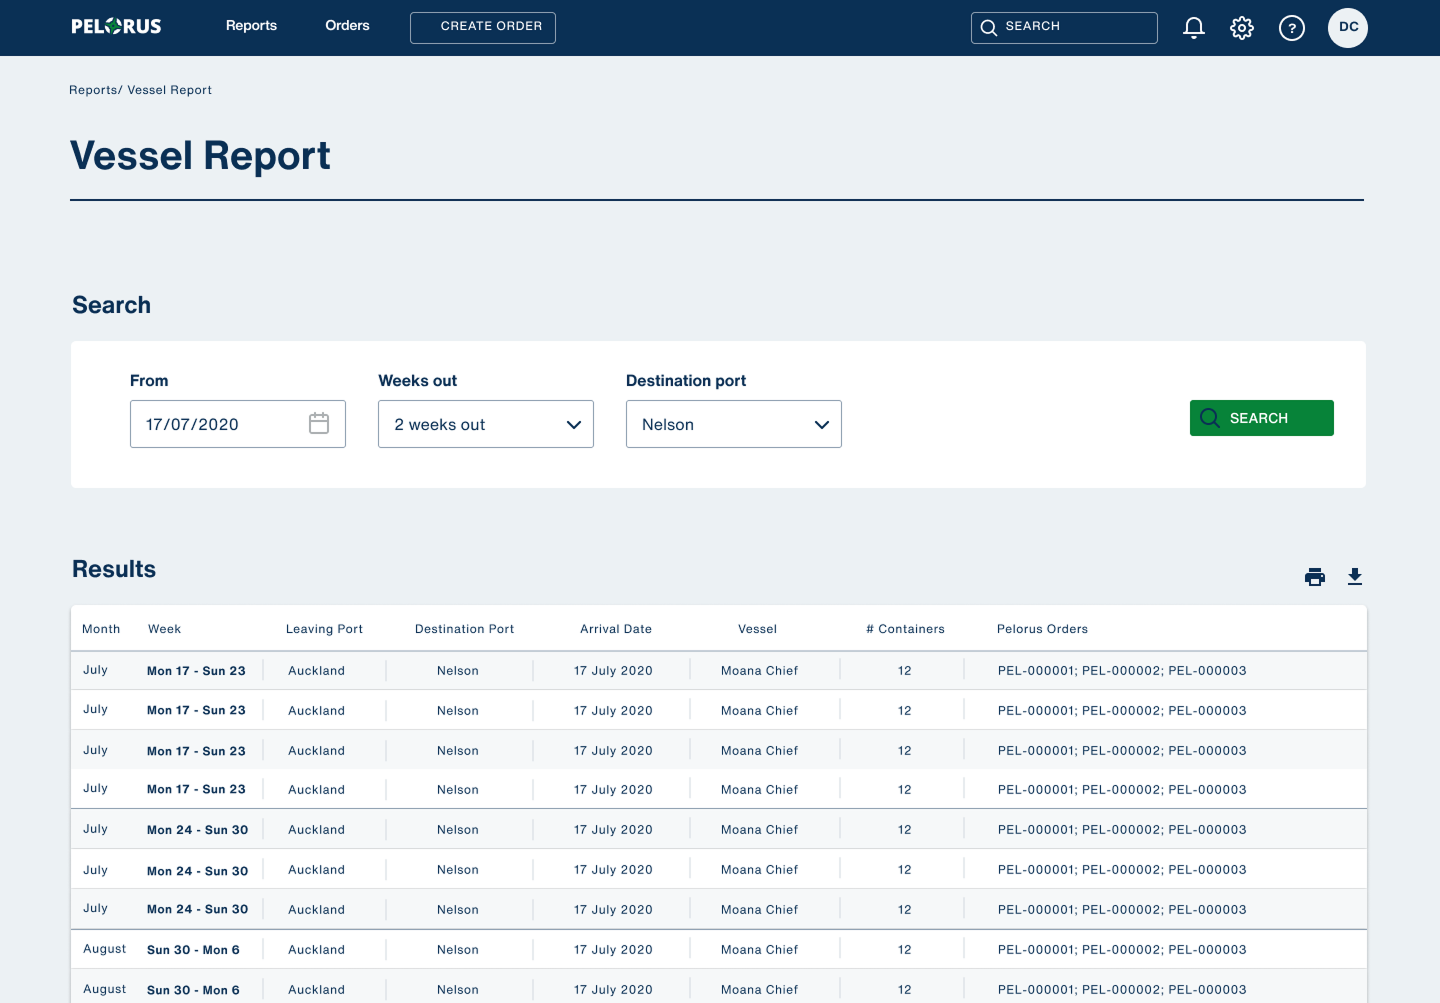Click 12 containers in first Mon 24 row
Screen dimensions: 1440x1003
coord(904,830)
